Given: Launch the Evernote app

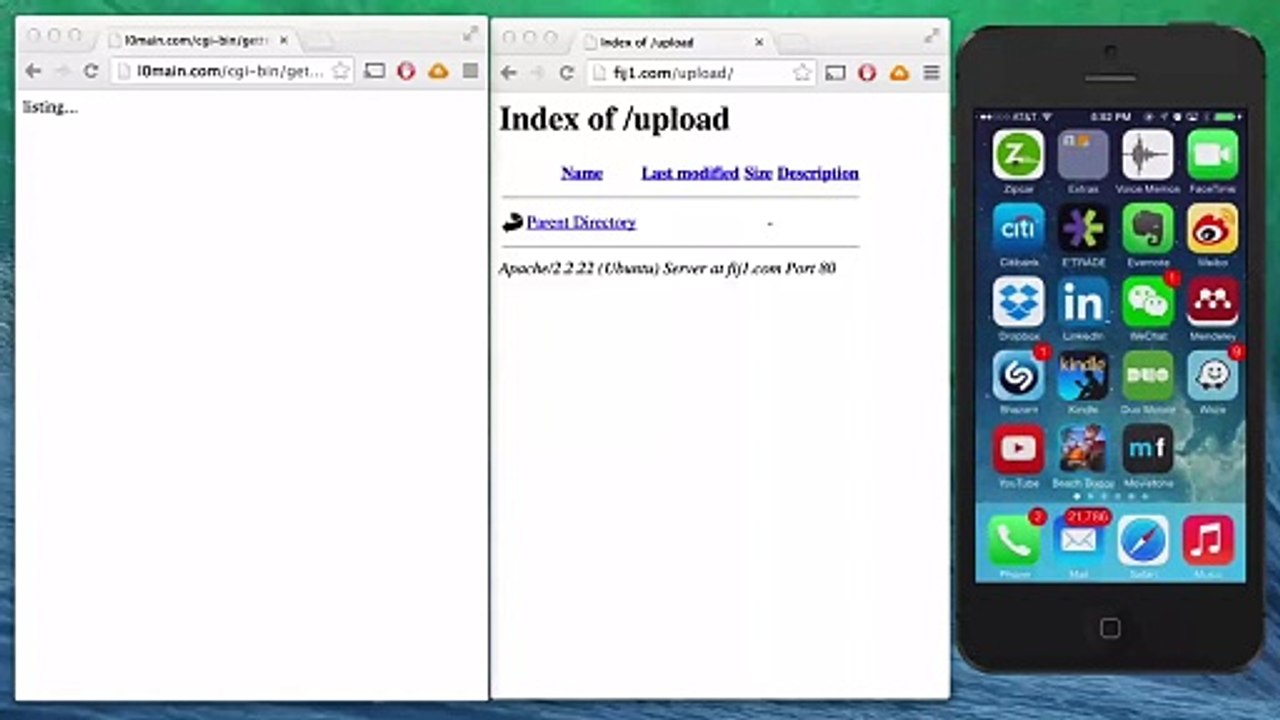Looking at the screenshot, I should [1147, 229].
